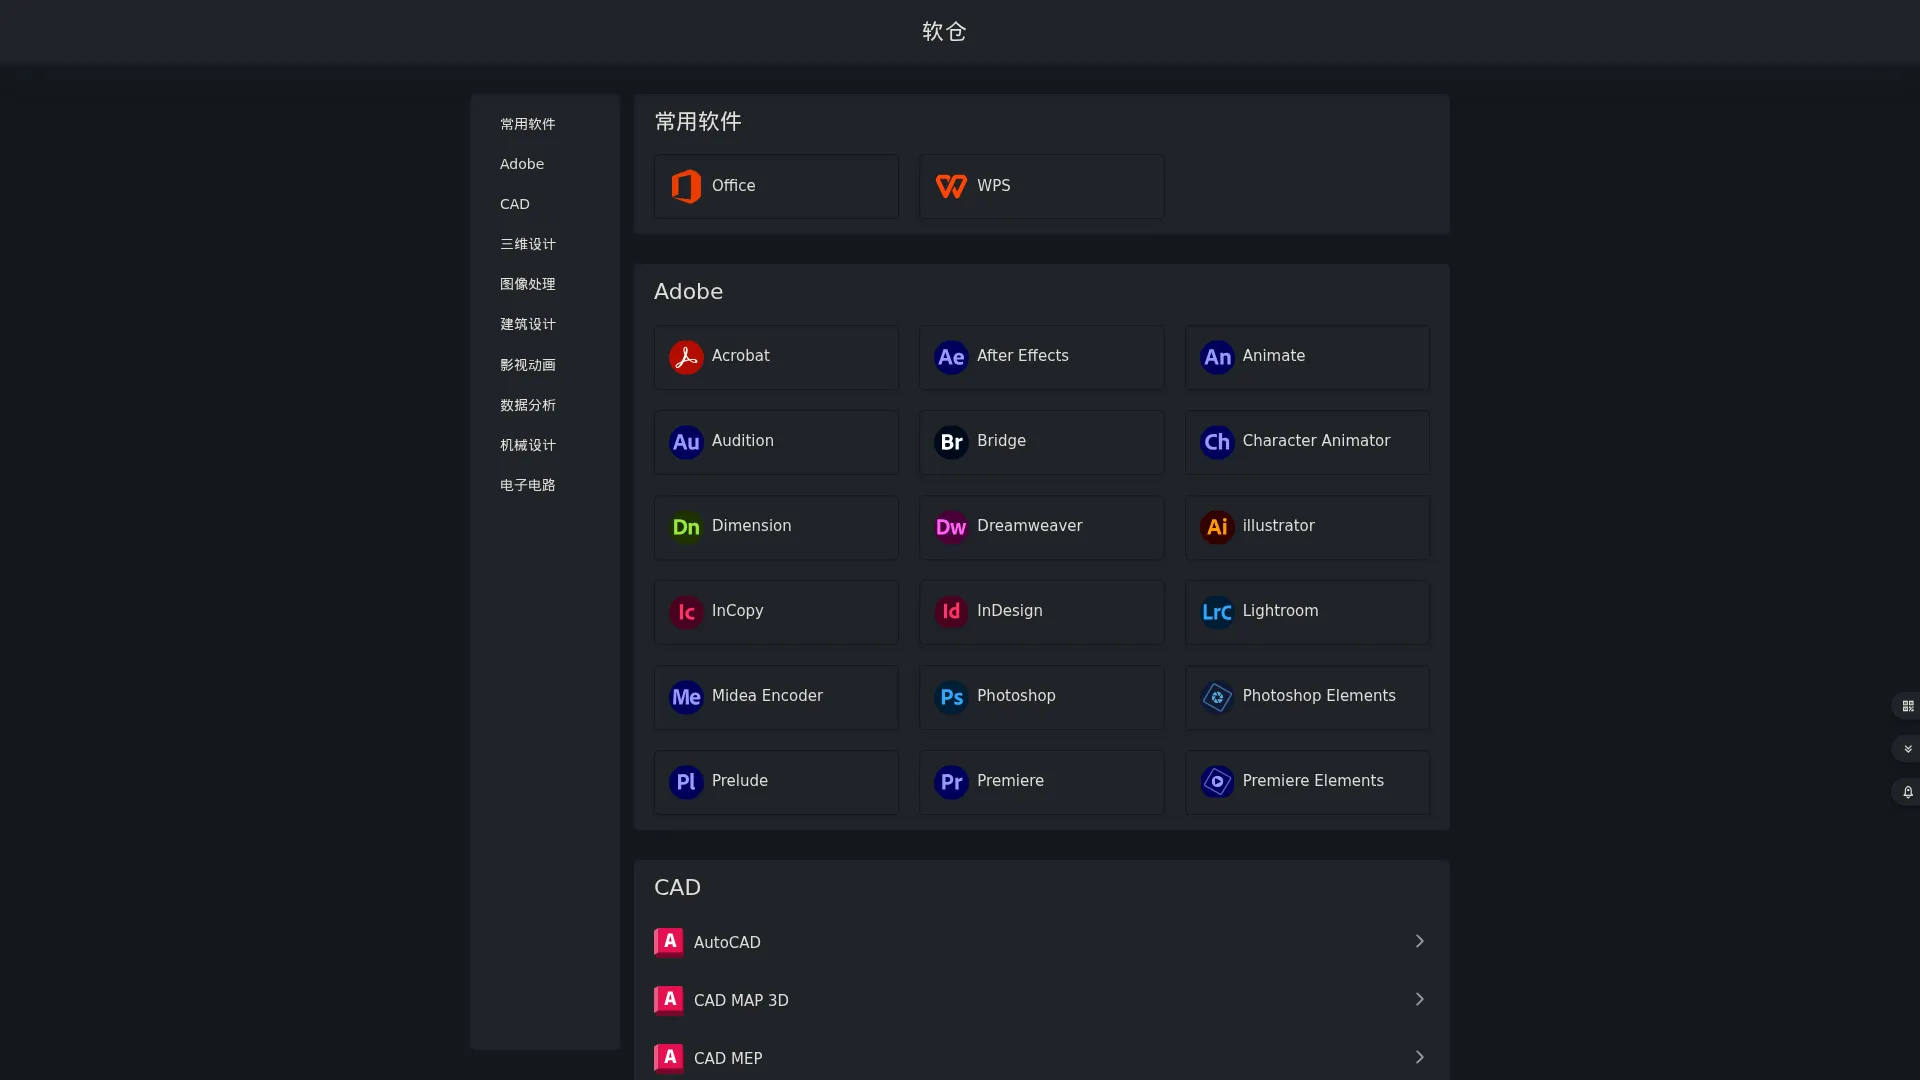Screen dimensions: 1920x1080
Task: Open the InDesign card label
Action: 1009,611
